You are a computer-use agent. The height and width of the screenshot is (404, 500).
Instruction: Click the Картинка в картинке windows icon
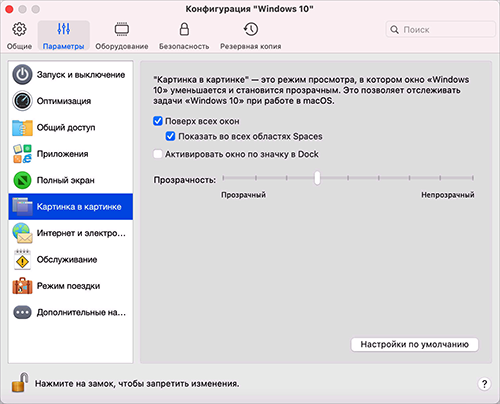click(x=22, y=206)
